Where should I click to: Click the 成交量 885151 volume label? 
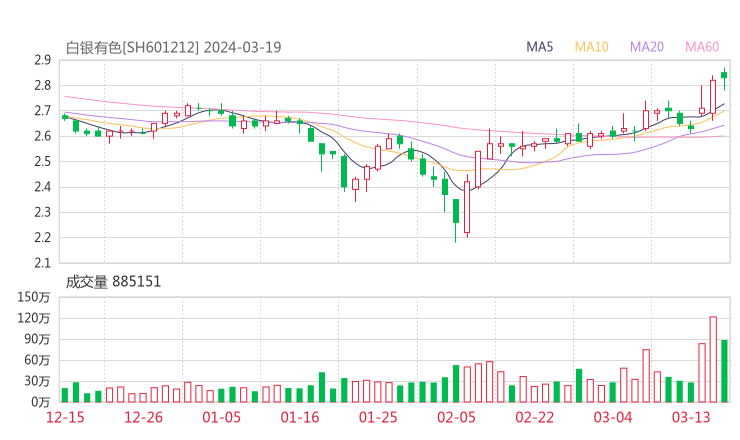pyautogui.click(x=113, y=282)
